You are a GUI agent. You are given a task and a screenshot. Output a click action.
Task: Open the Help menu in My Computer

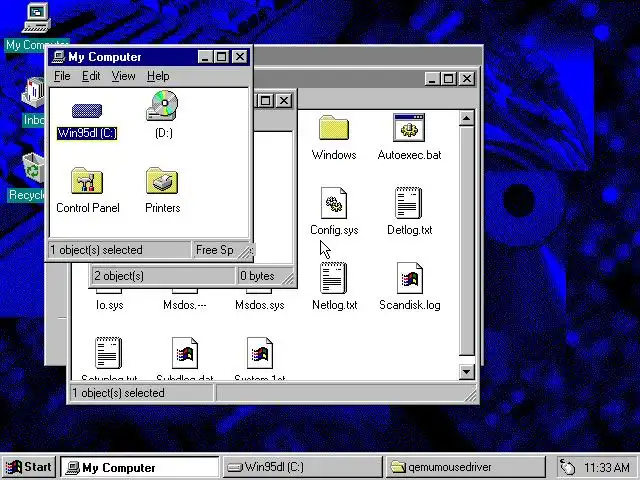[x=158, y=76]
